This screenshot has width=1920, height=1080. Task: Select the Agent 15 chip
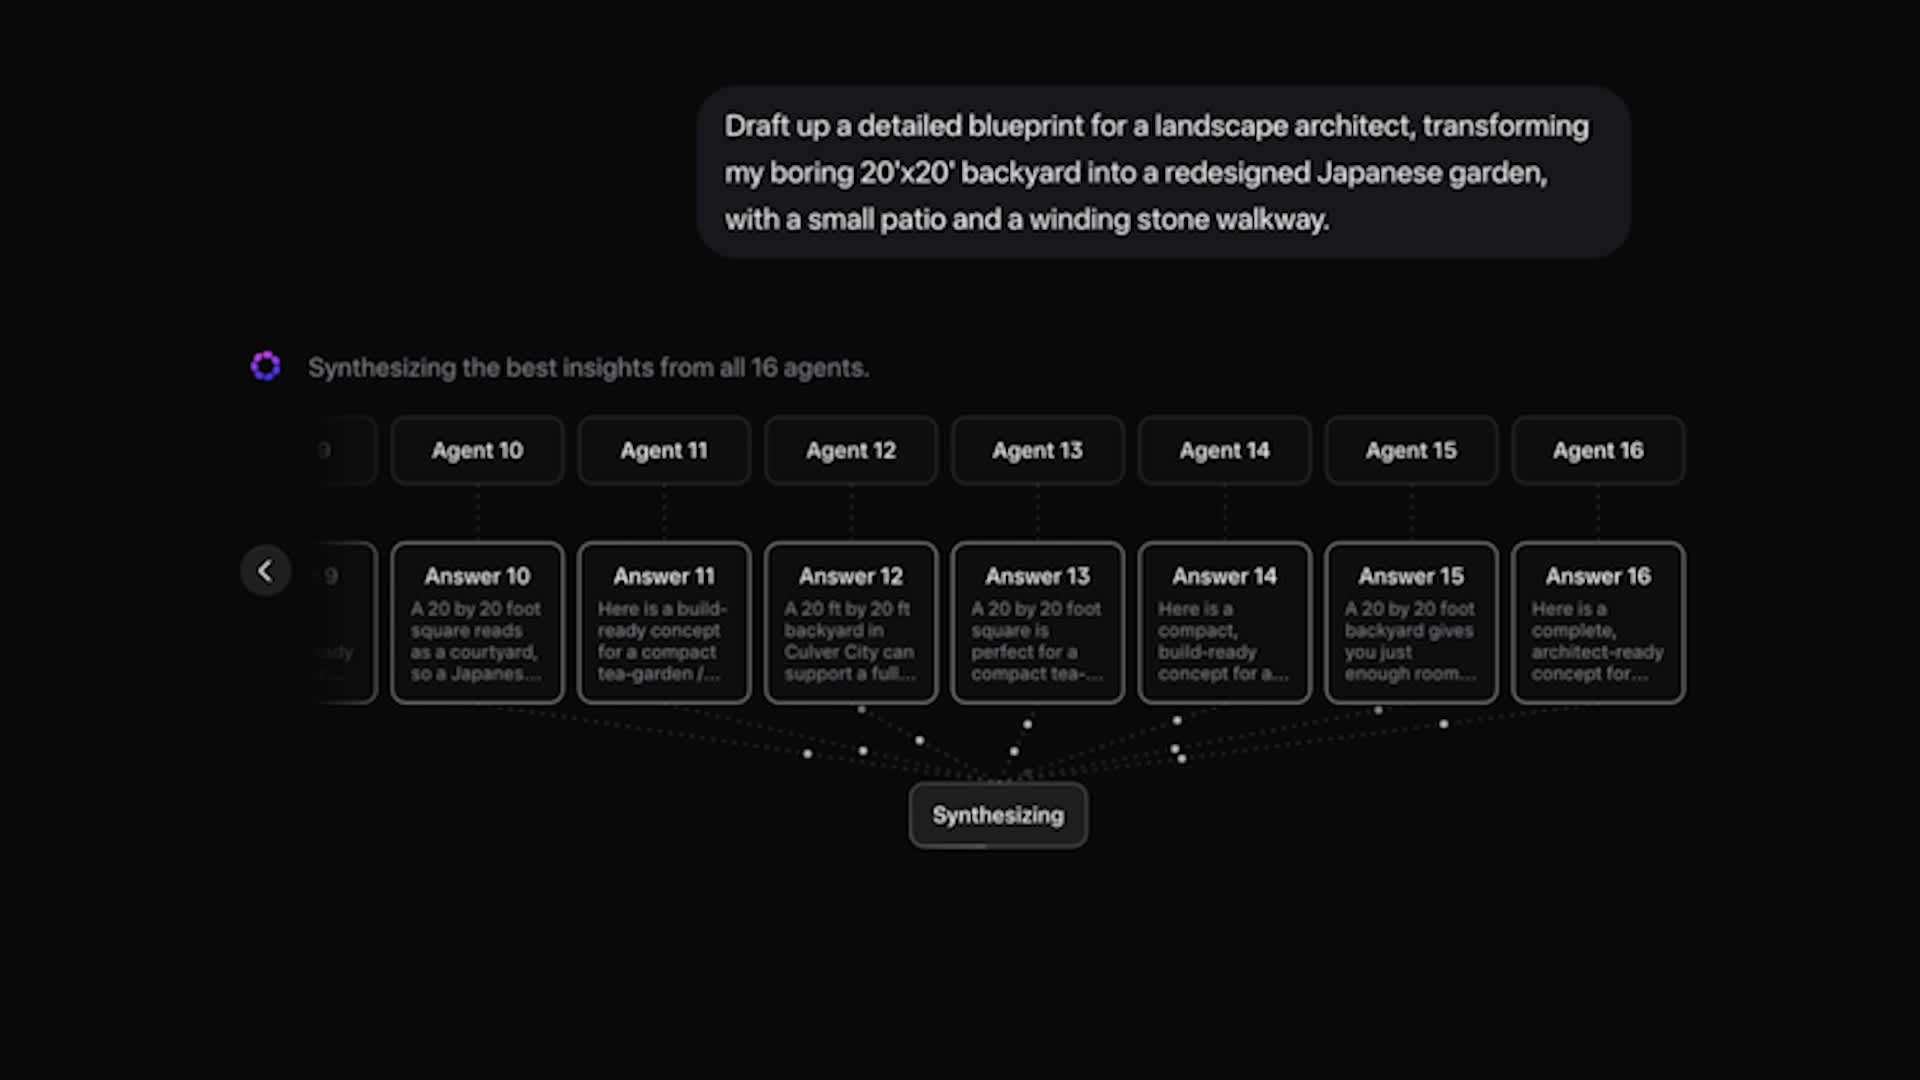pyautogui.click(x=1411, y=451)
